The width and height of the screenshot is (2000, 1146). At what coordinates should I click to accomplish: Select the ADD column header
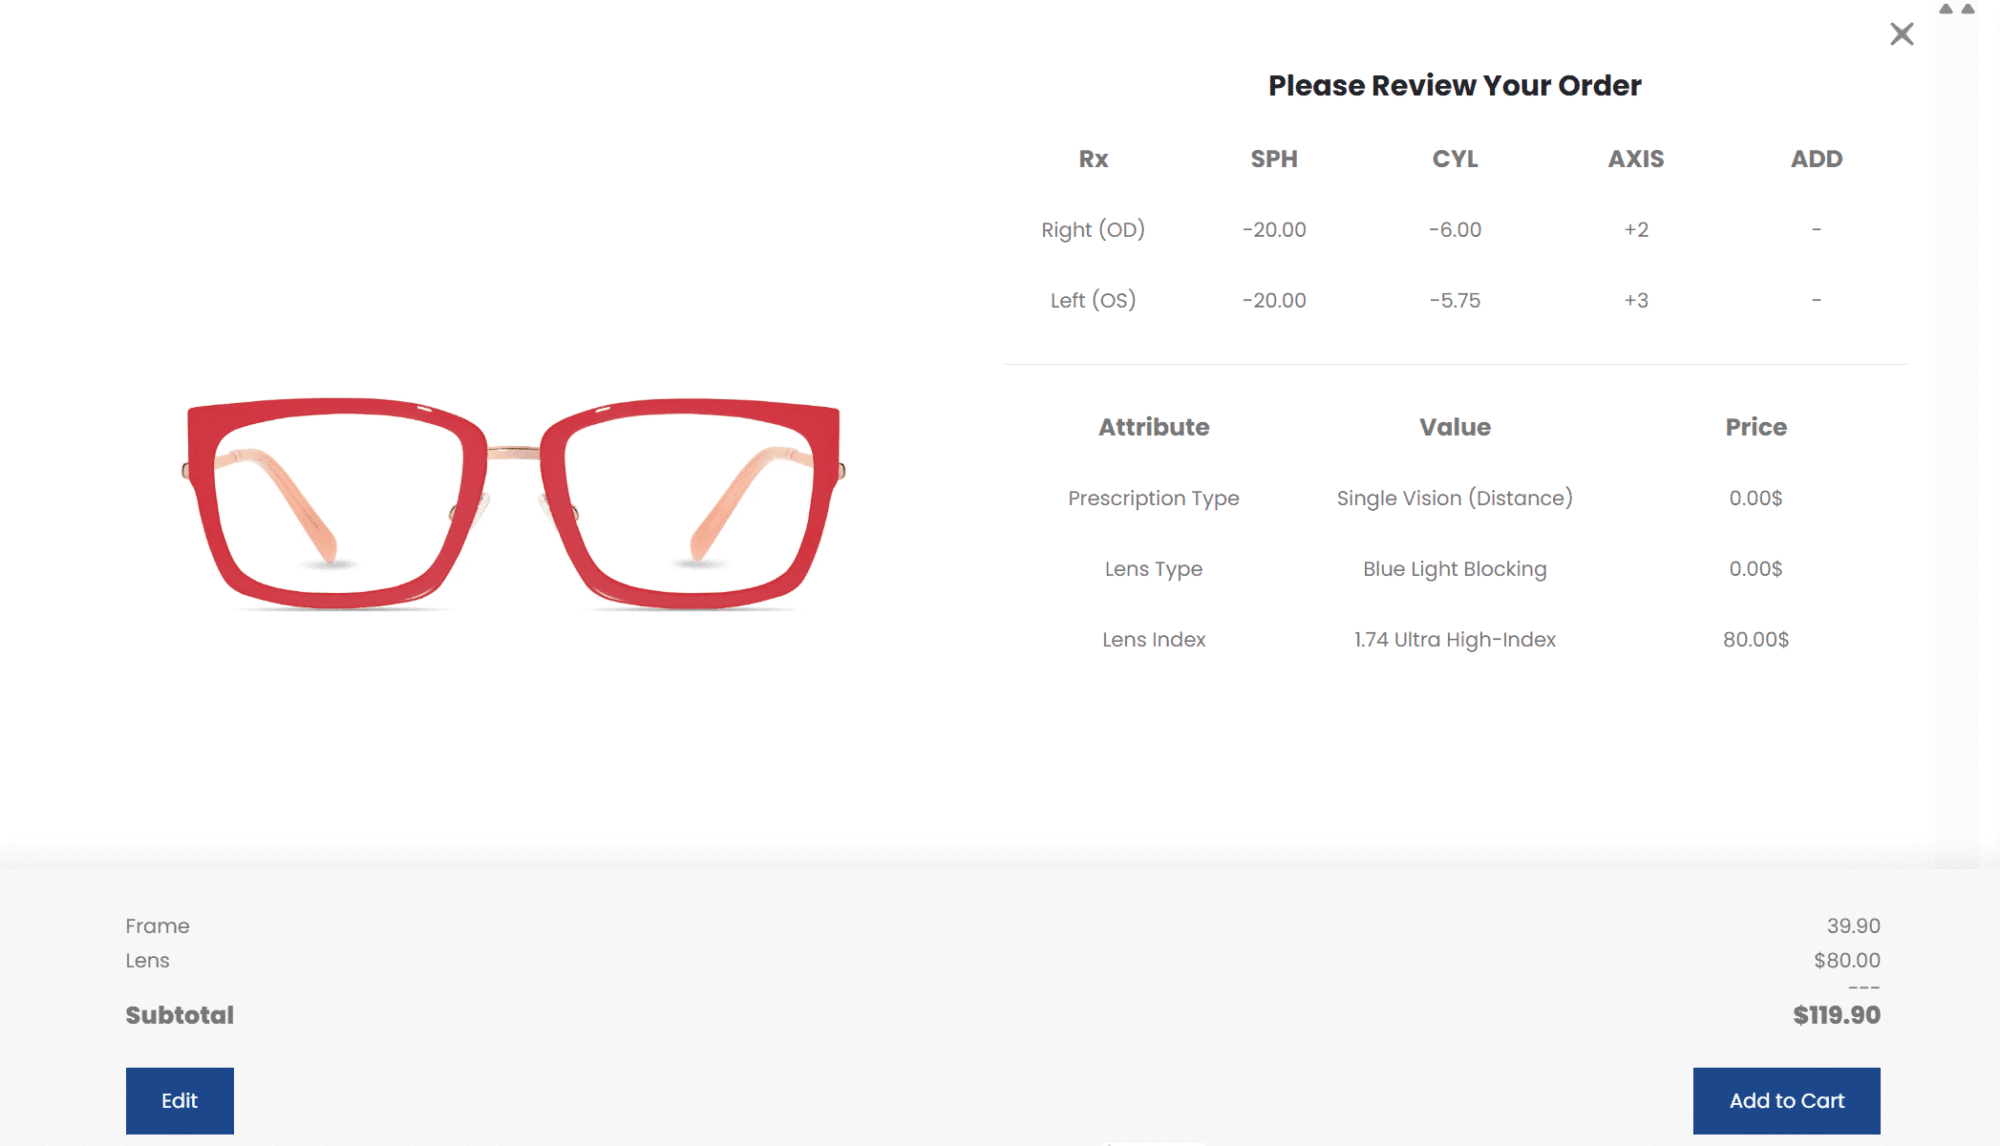click(1816, 159)
